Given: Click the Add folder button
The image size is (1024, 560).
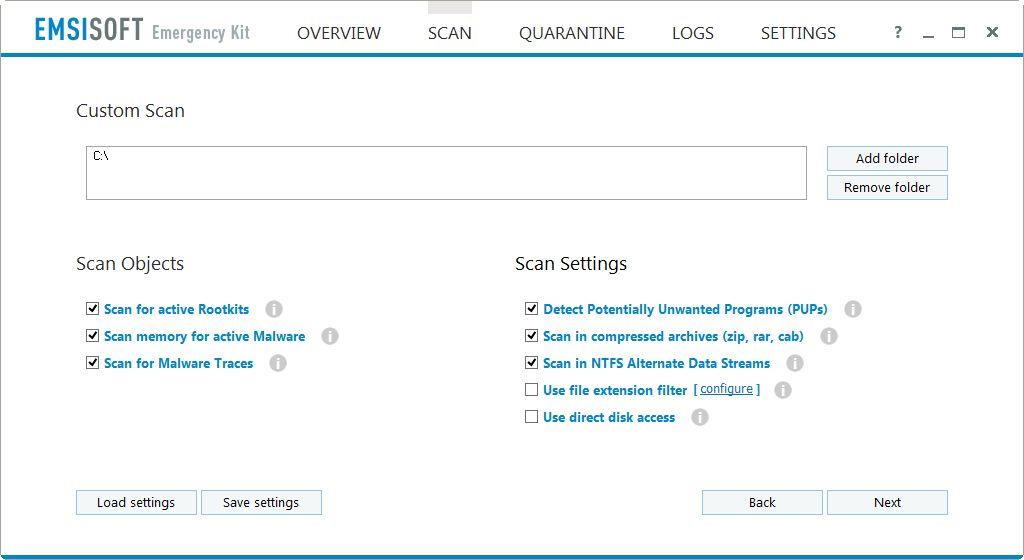Looking at the screenshot, I should [x=886, y=158].
